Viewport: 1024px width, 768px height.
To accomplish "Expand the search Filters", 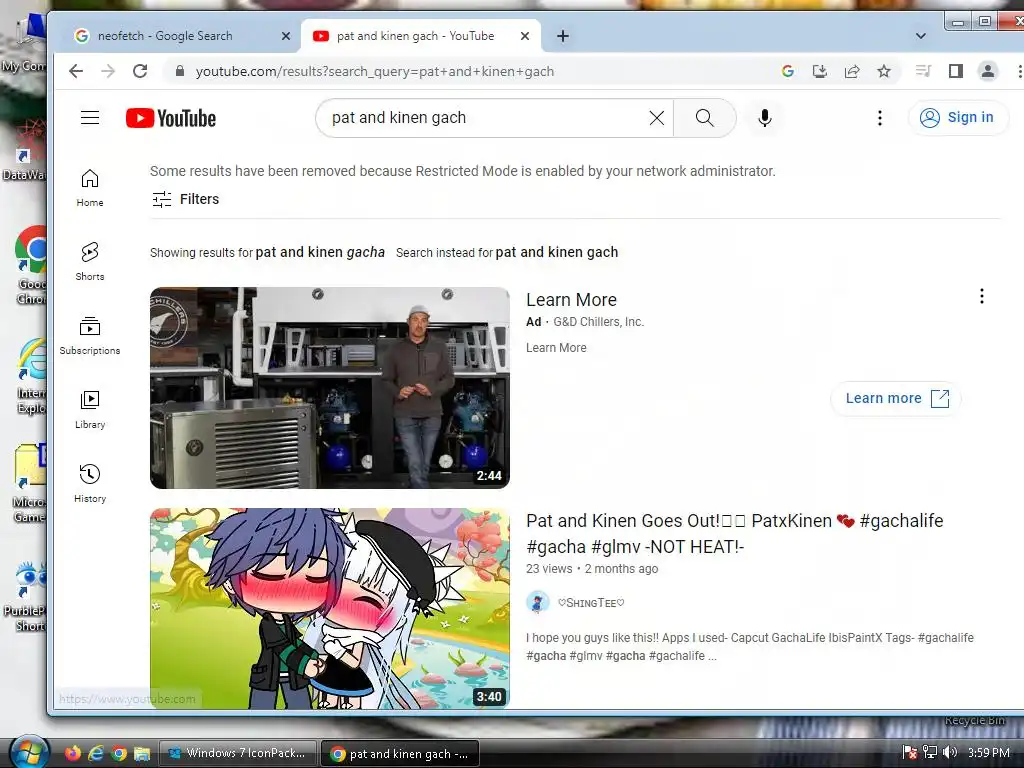I will 185,199.
